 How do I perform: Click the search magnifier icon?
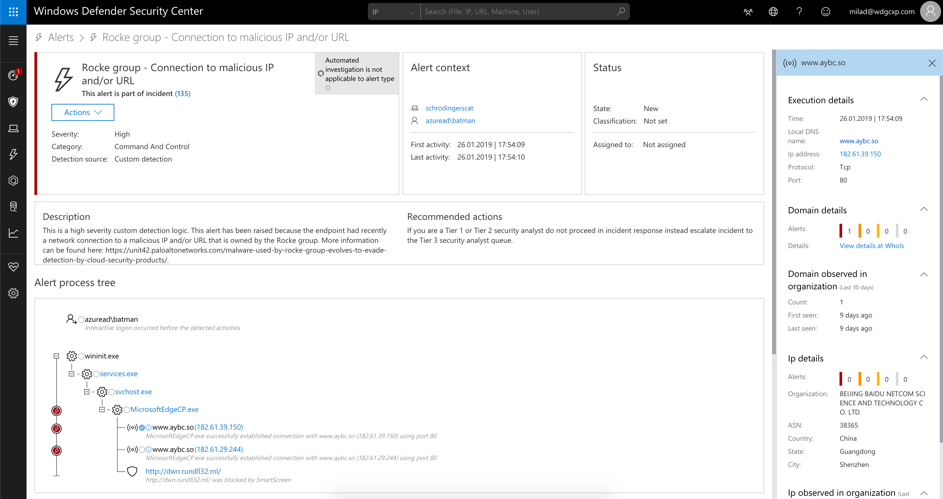pyautogui.click(x=621, y=11)
